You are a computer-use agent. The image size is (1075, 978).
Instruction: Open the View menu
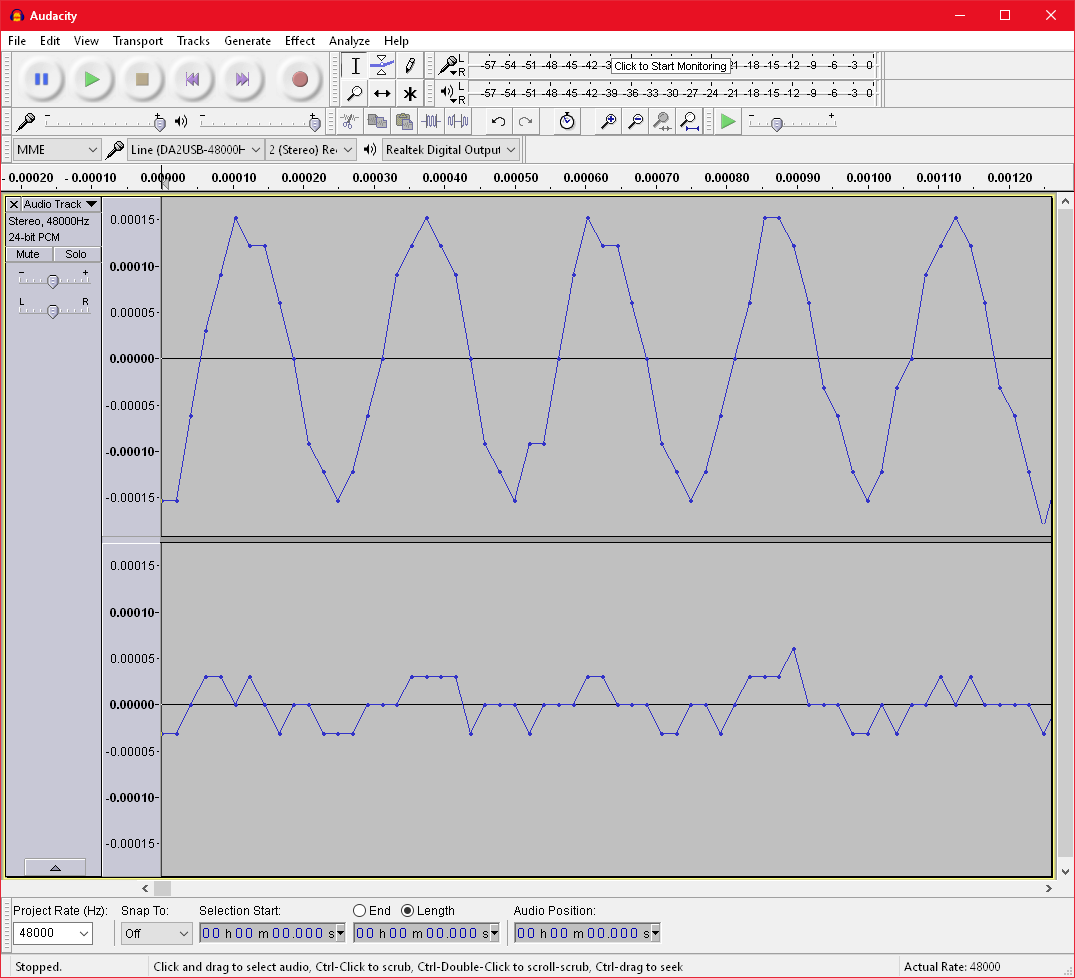[86, 41]
